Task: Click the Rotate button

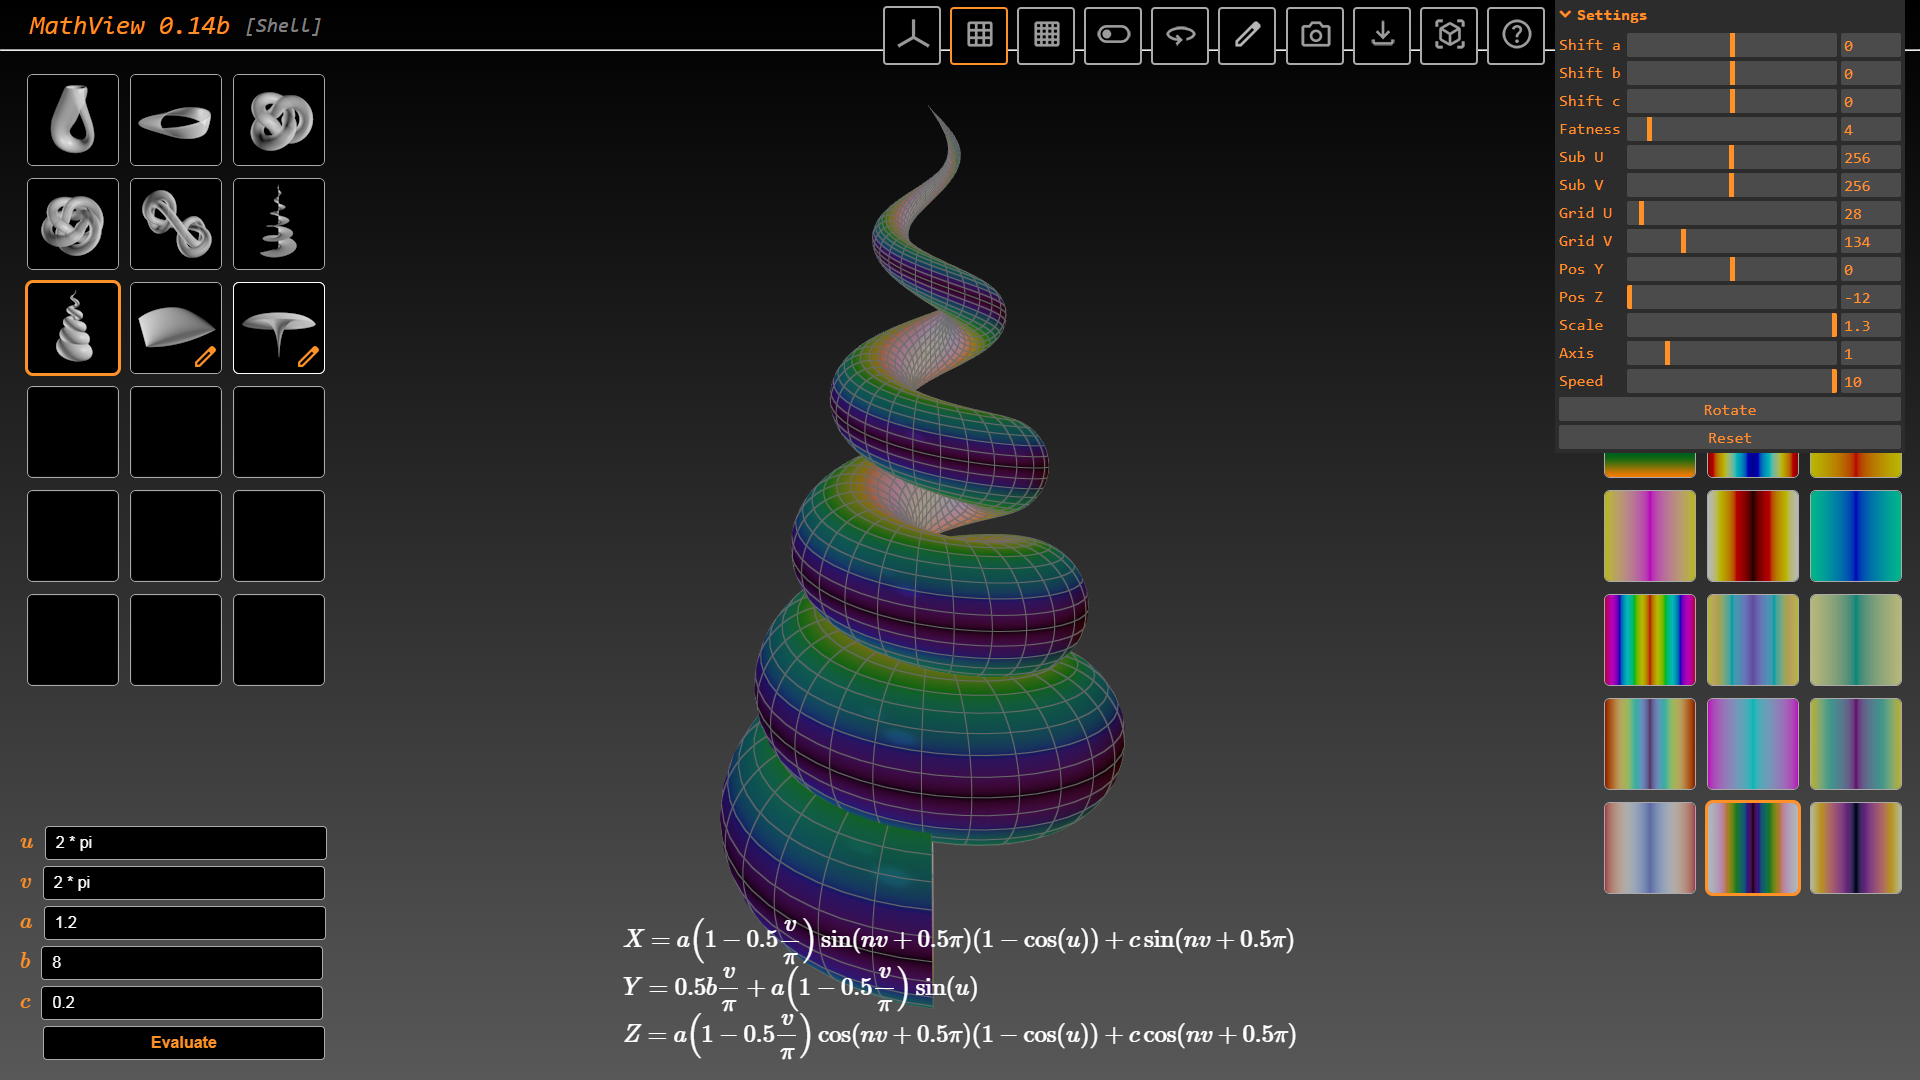Action: (1729, 410)
